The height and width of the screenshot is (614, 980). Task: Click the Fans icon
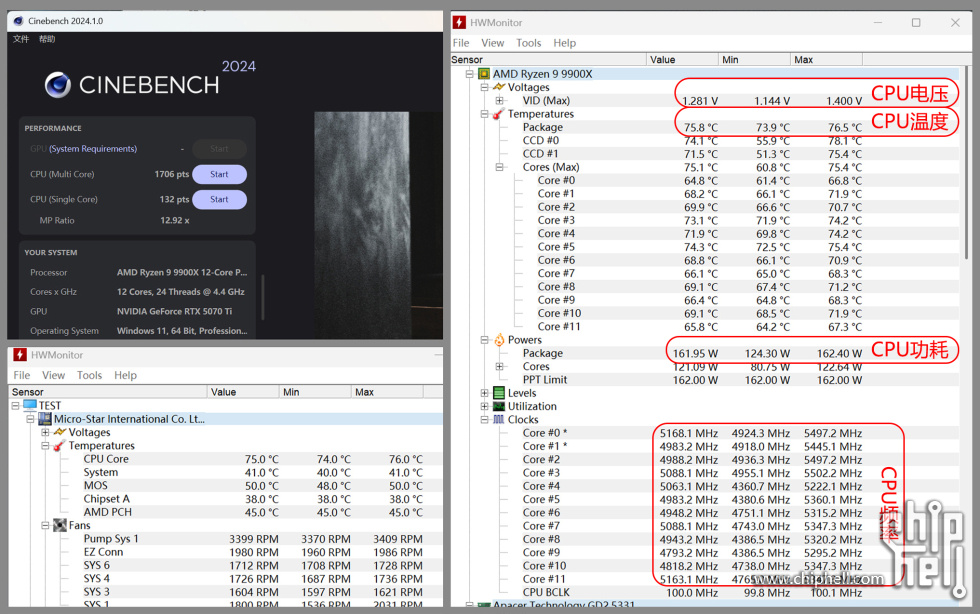click(59, 525)
